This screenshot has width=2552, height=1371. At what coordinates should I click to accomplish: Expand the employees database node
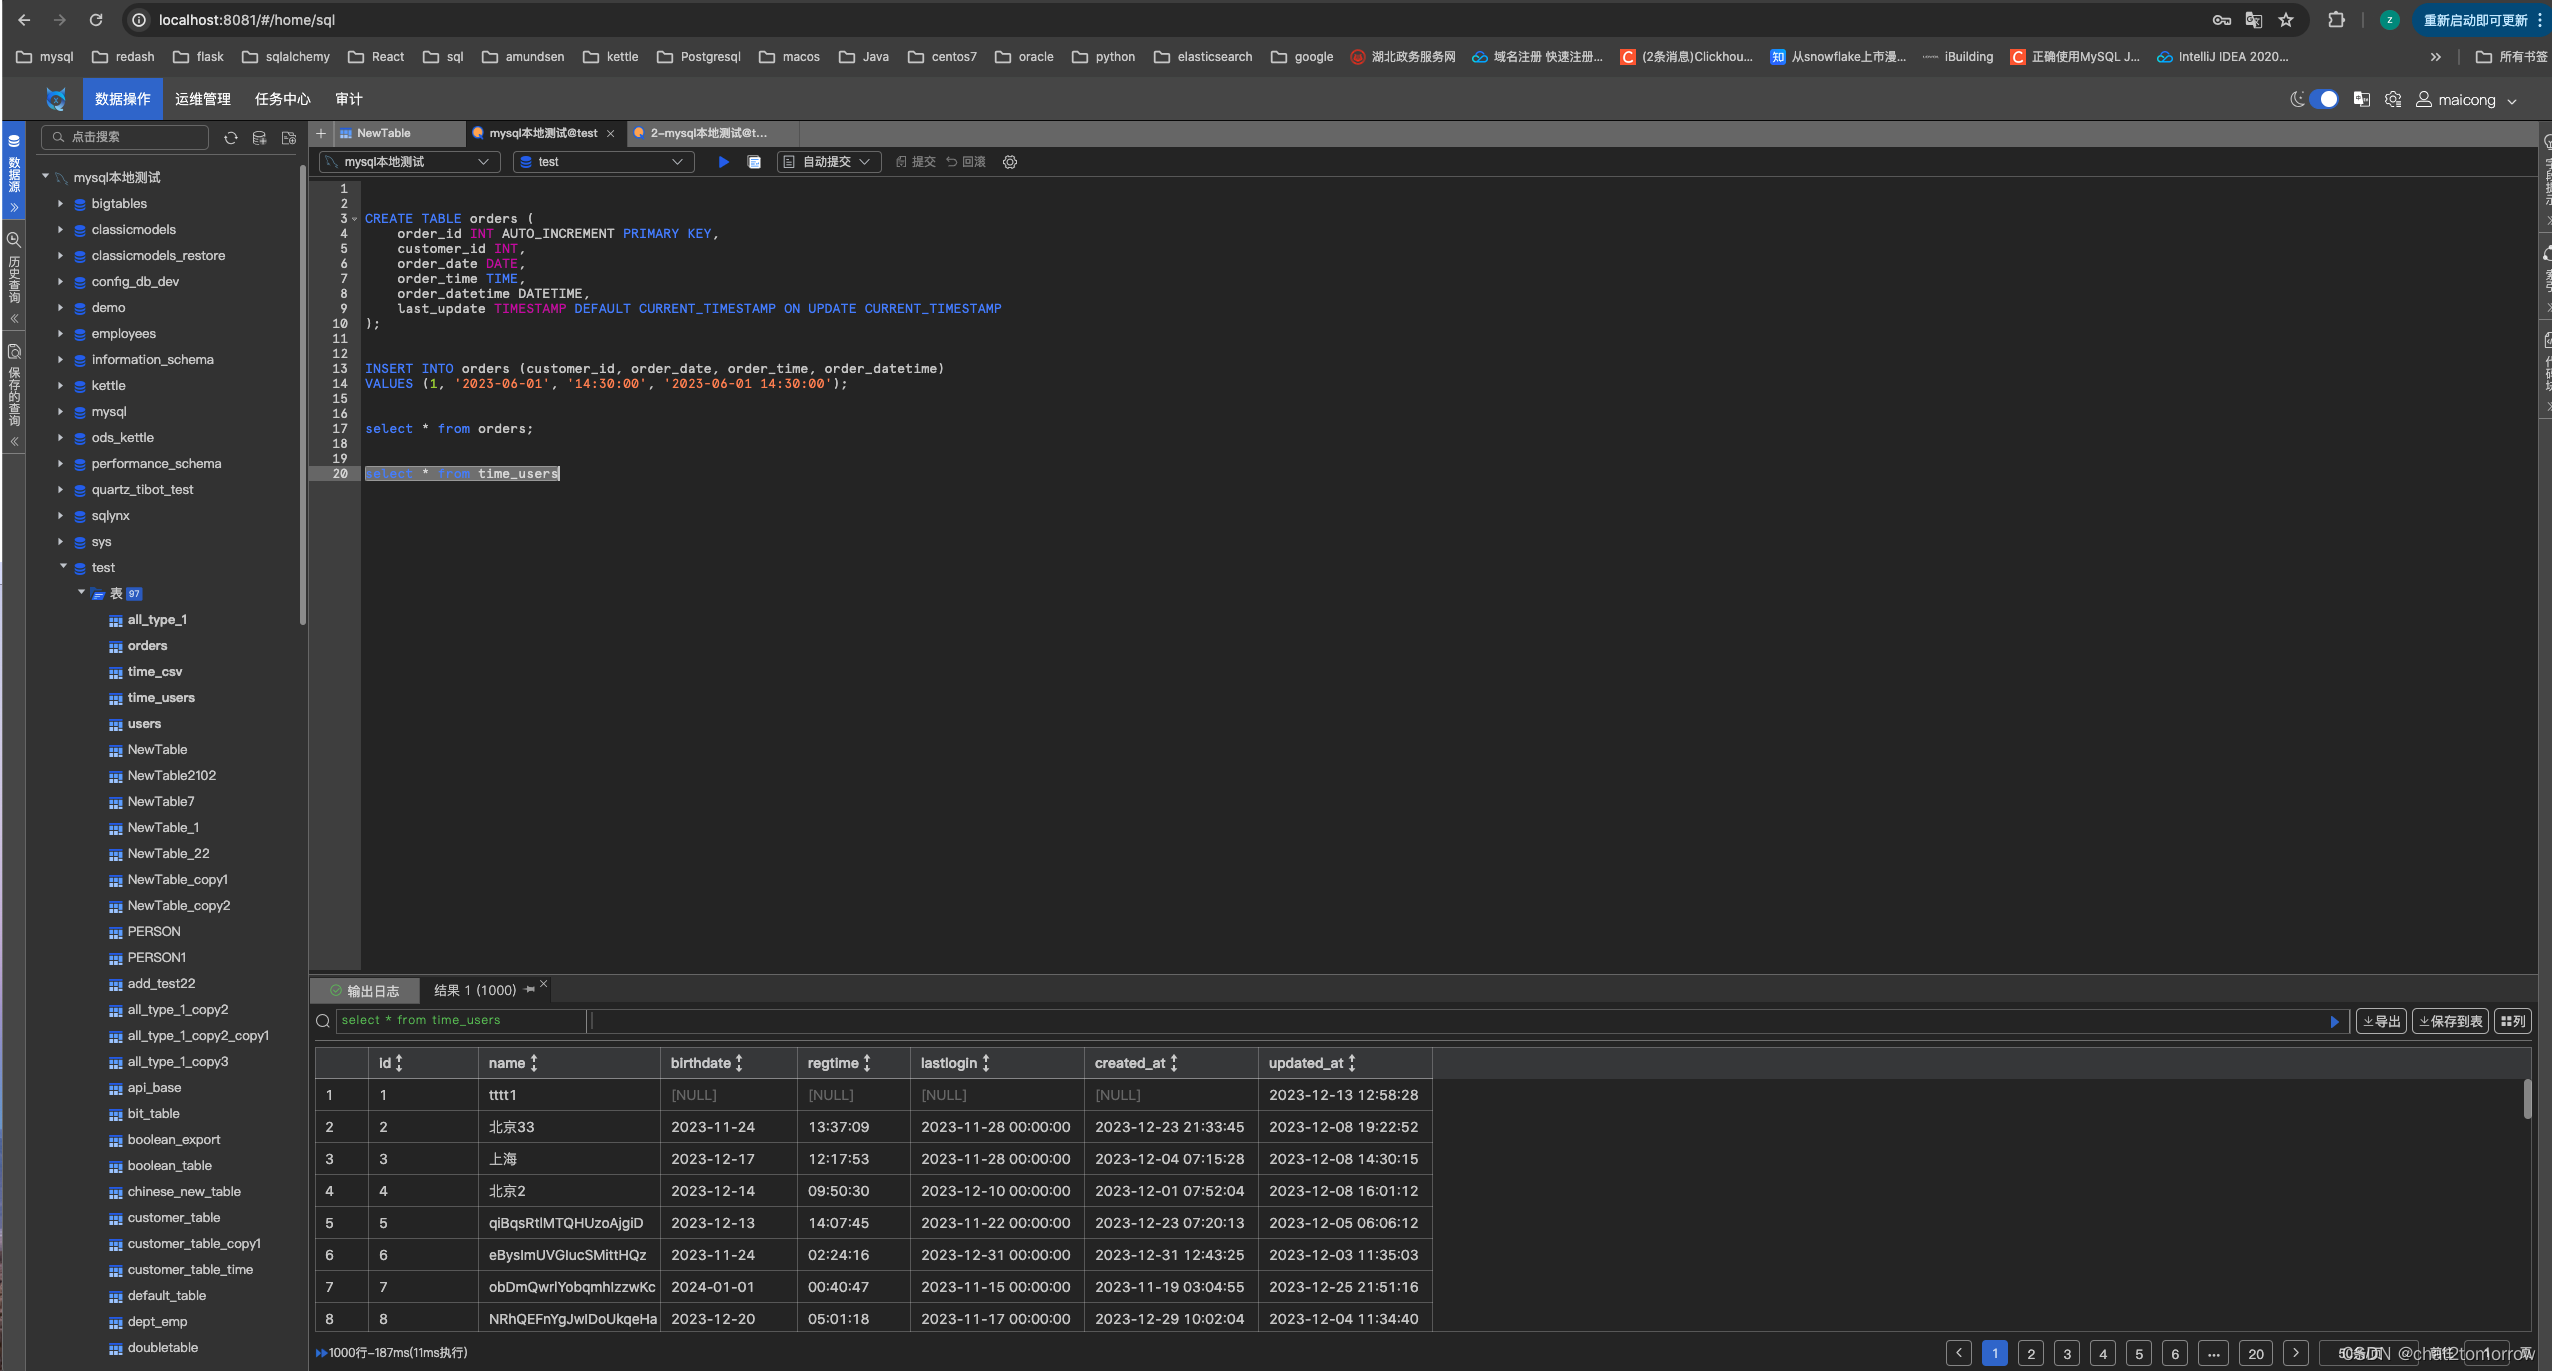coord(61,334)
